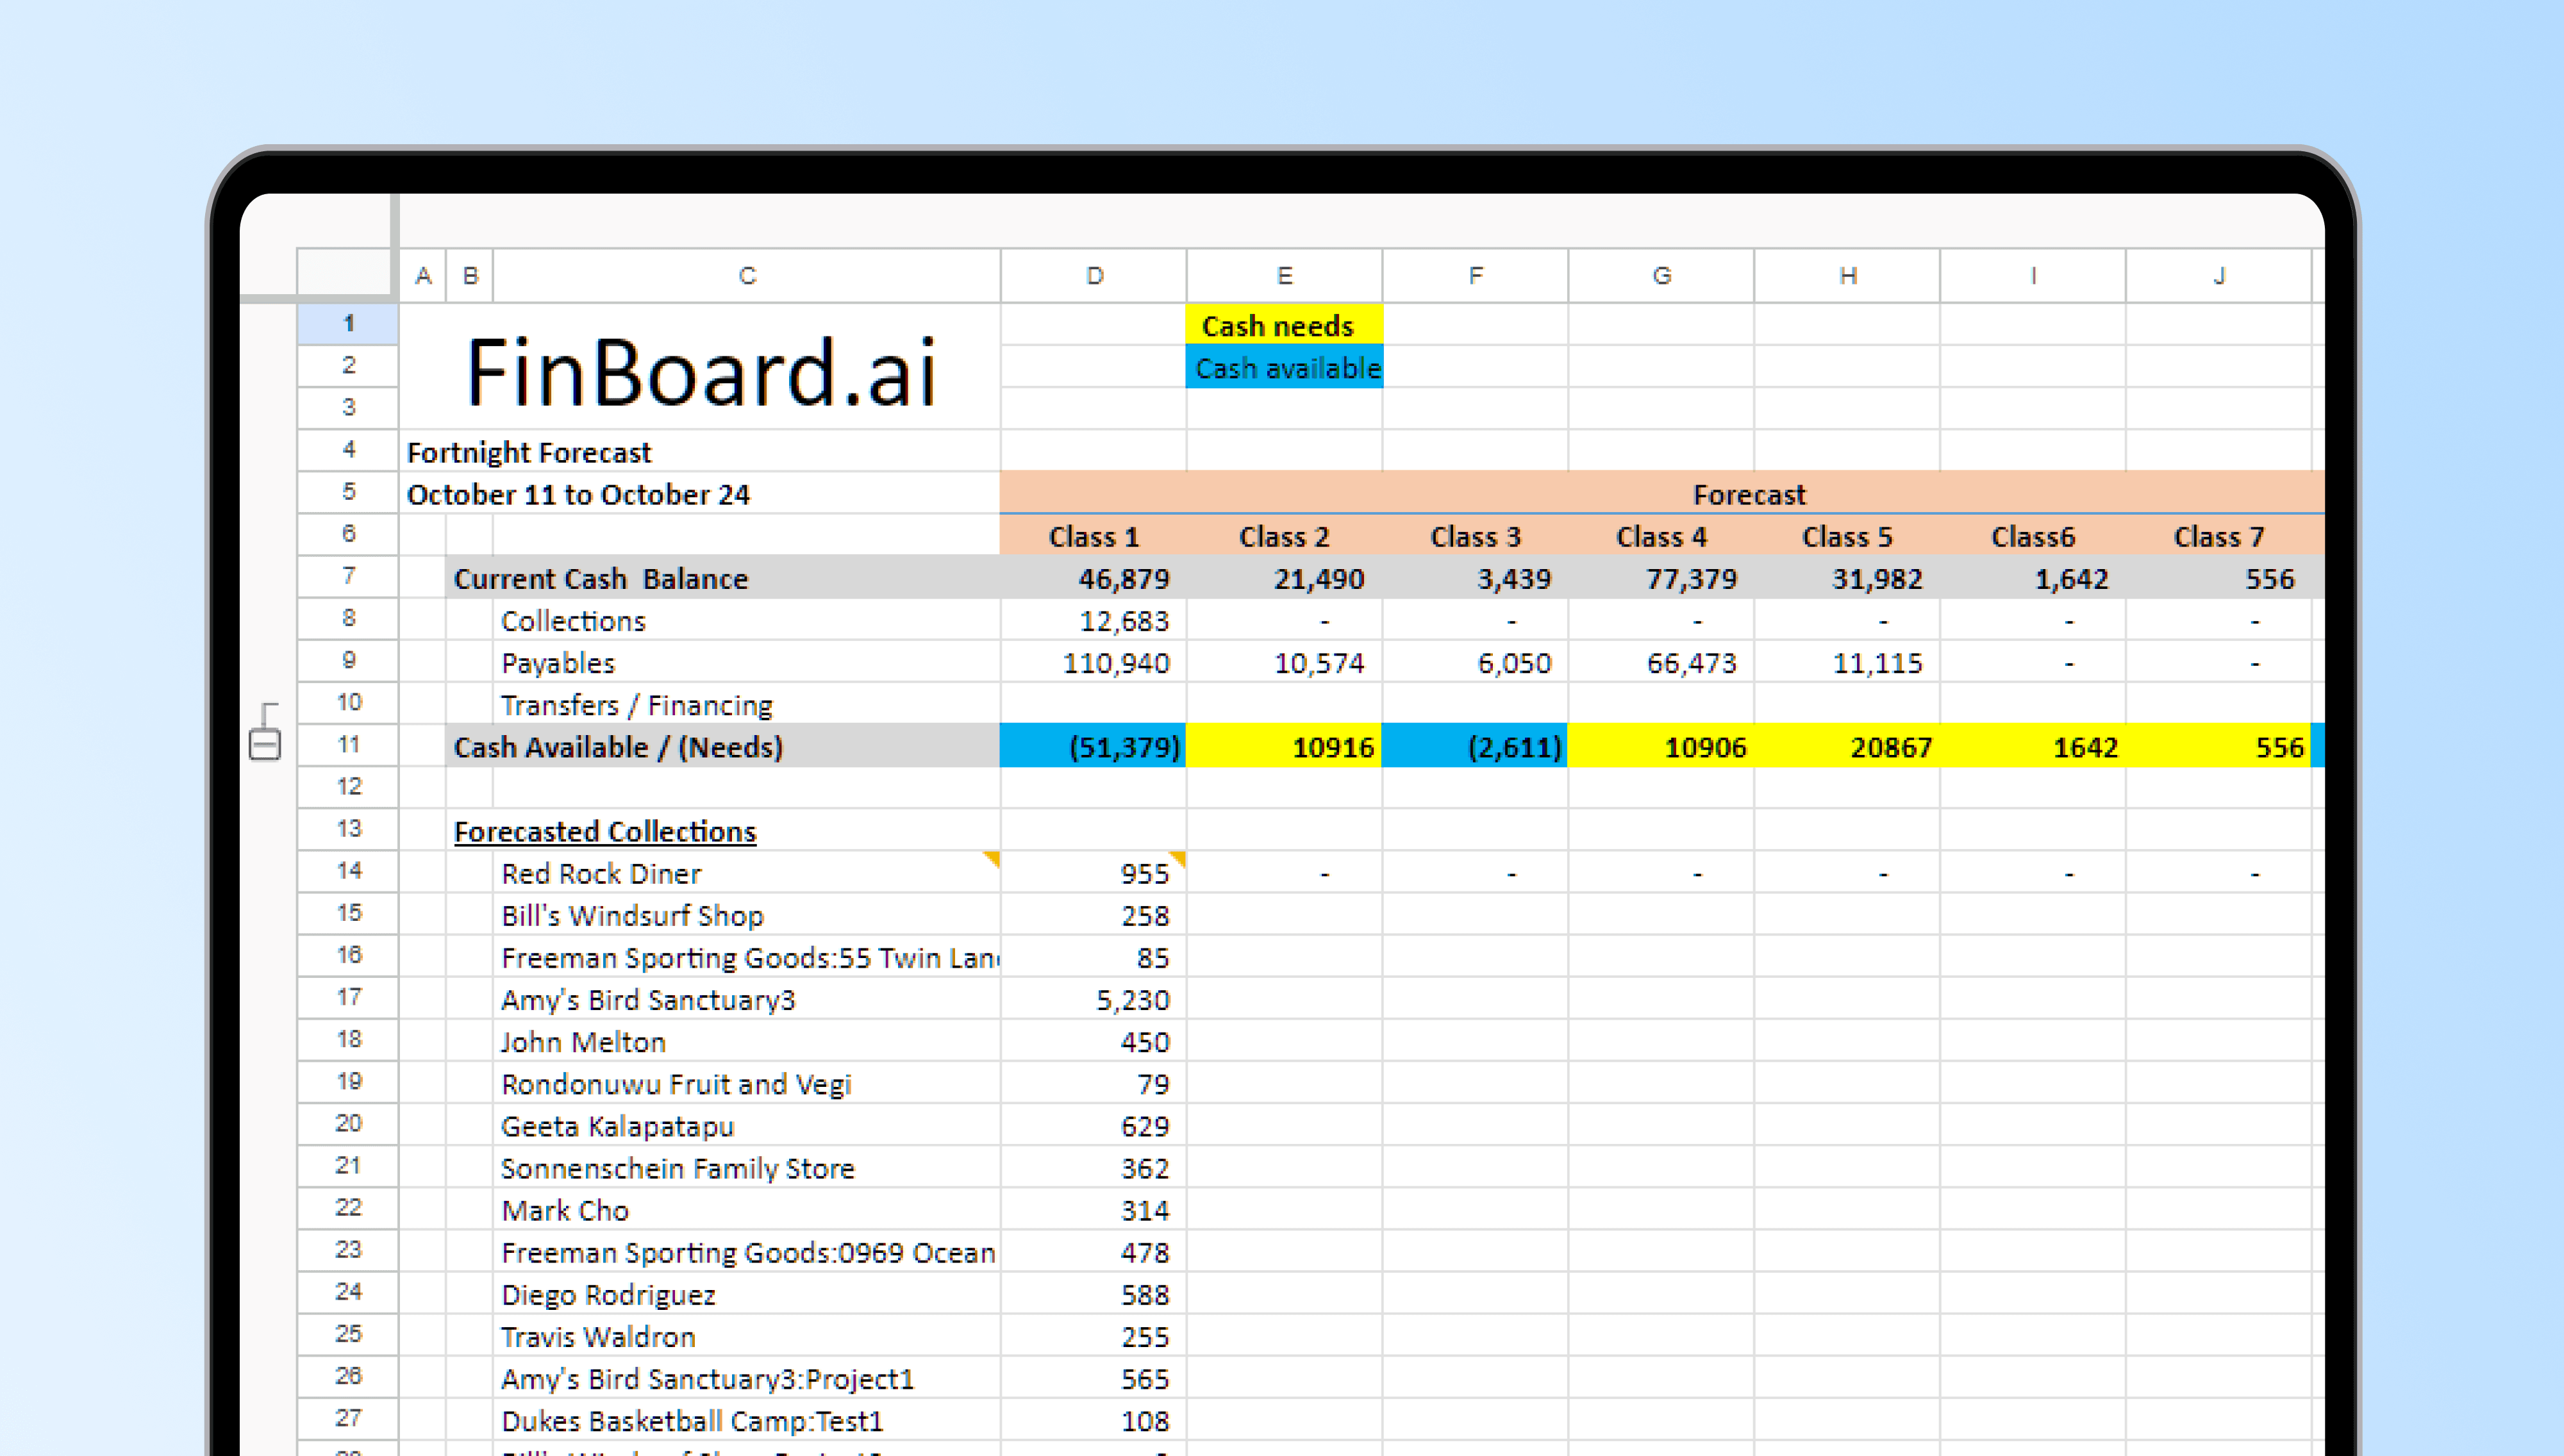The width and height of the screenshot is (2564, 1456).
Task: Select the 21,490 cash balance cell
Action: [1284, 578]
